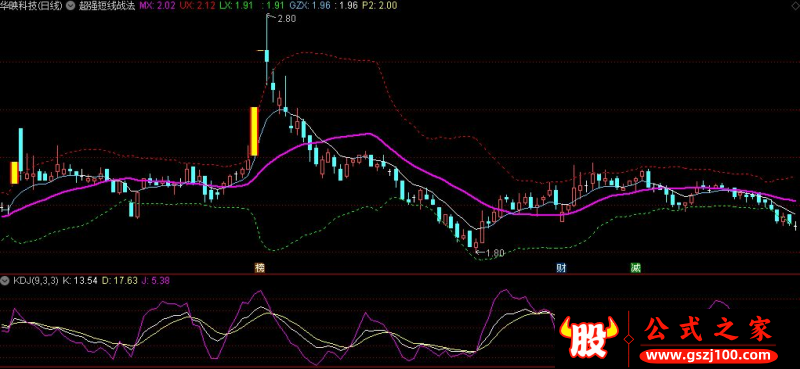Open the KDJ(9,3,3) indicator dropdown arrow

point(6,280)
